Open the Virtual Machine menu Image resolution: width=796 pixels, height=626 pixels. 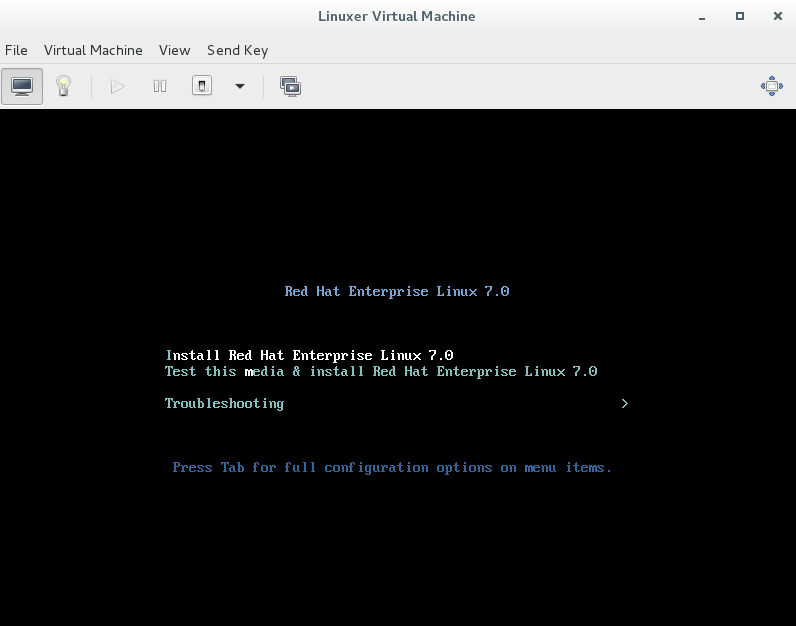point(93,50)
